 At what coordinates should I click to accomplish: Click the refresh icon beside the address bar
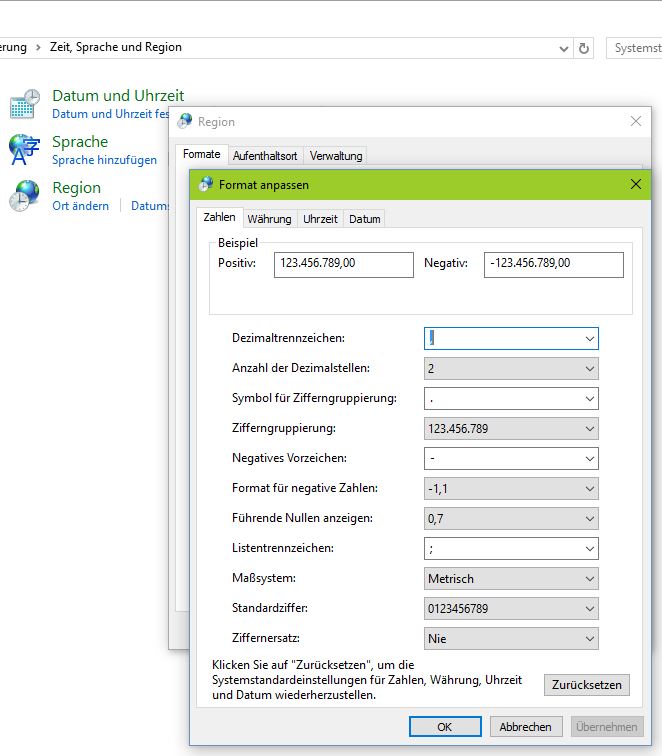(x=585, y=48)
